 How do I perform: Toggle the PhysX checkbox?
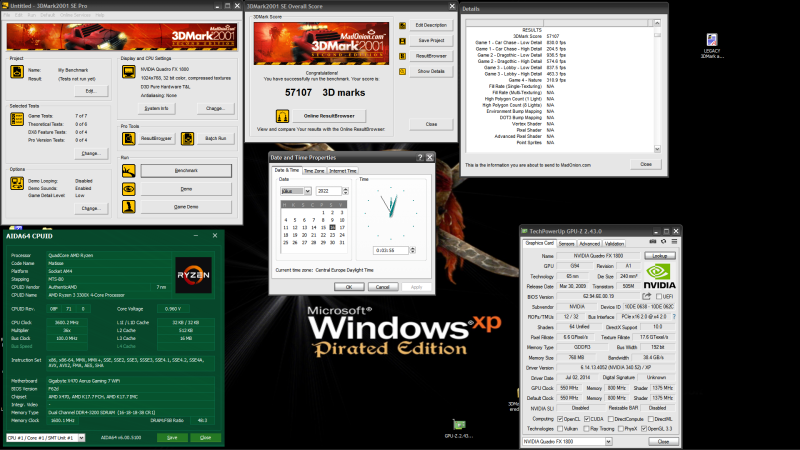pos(621,429)
